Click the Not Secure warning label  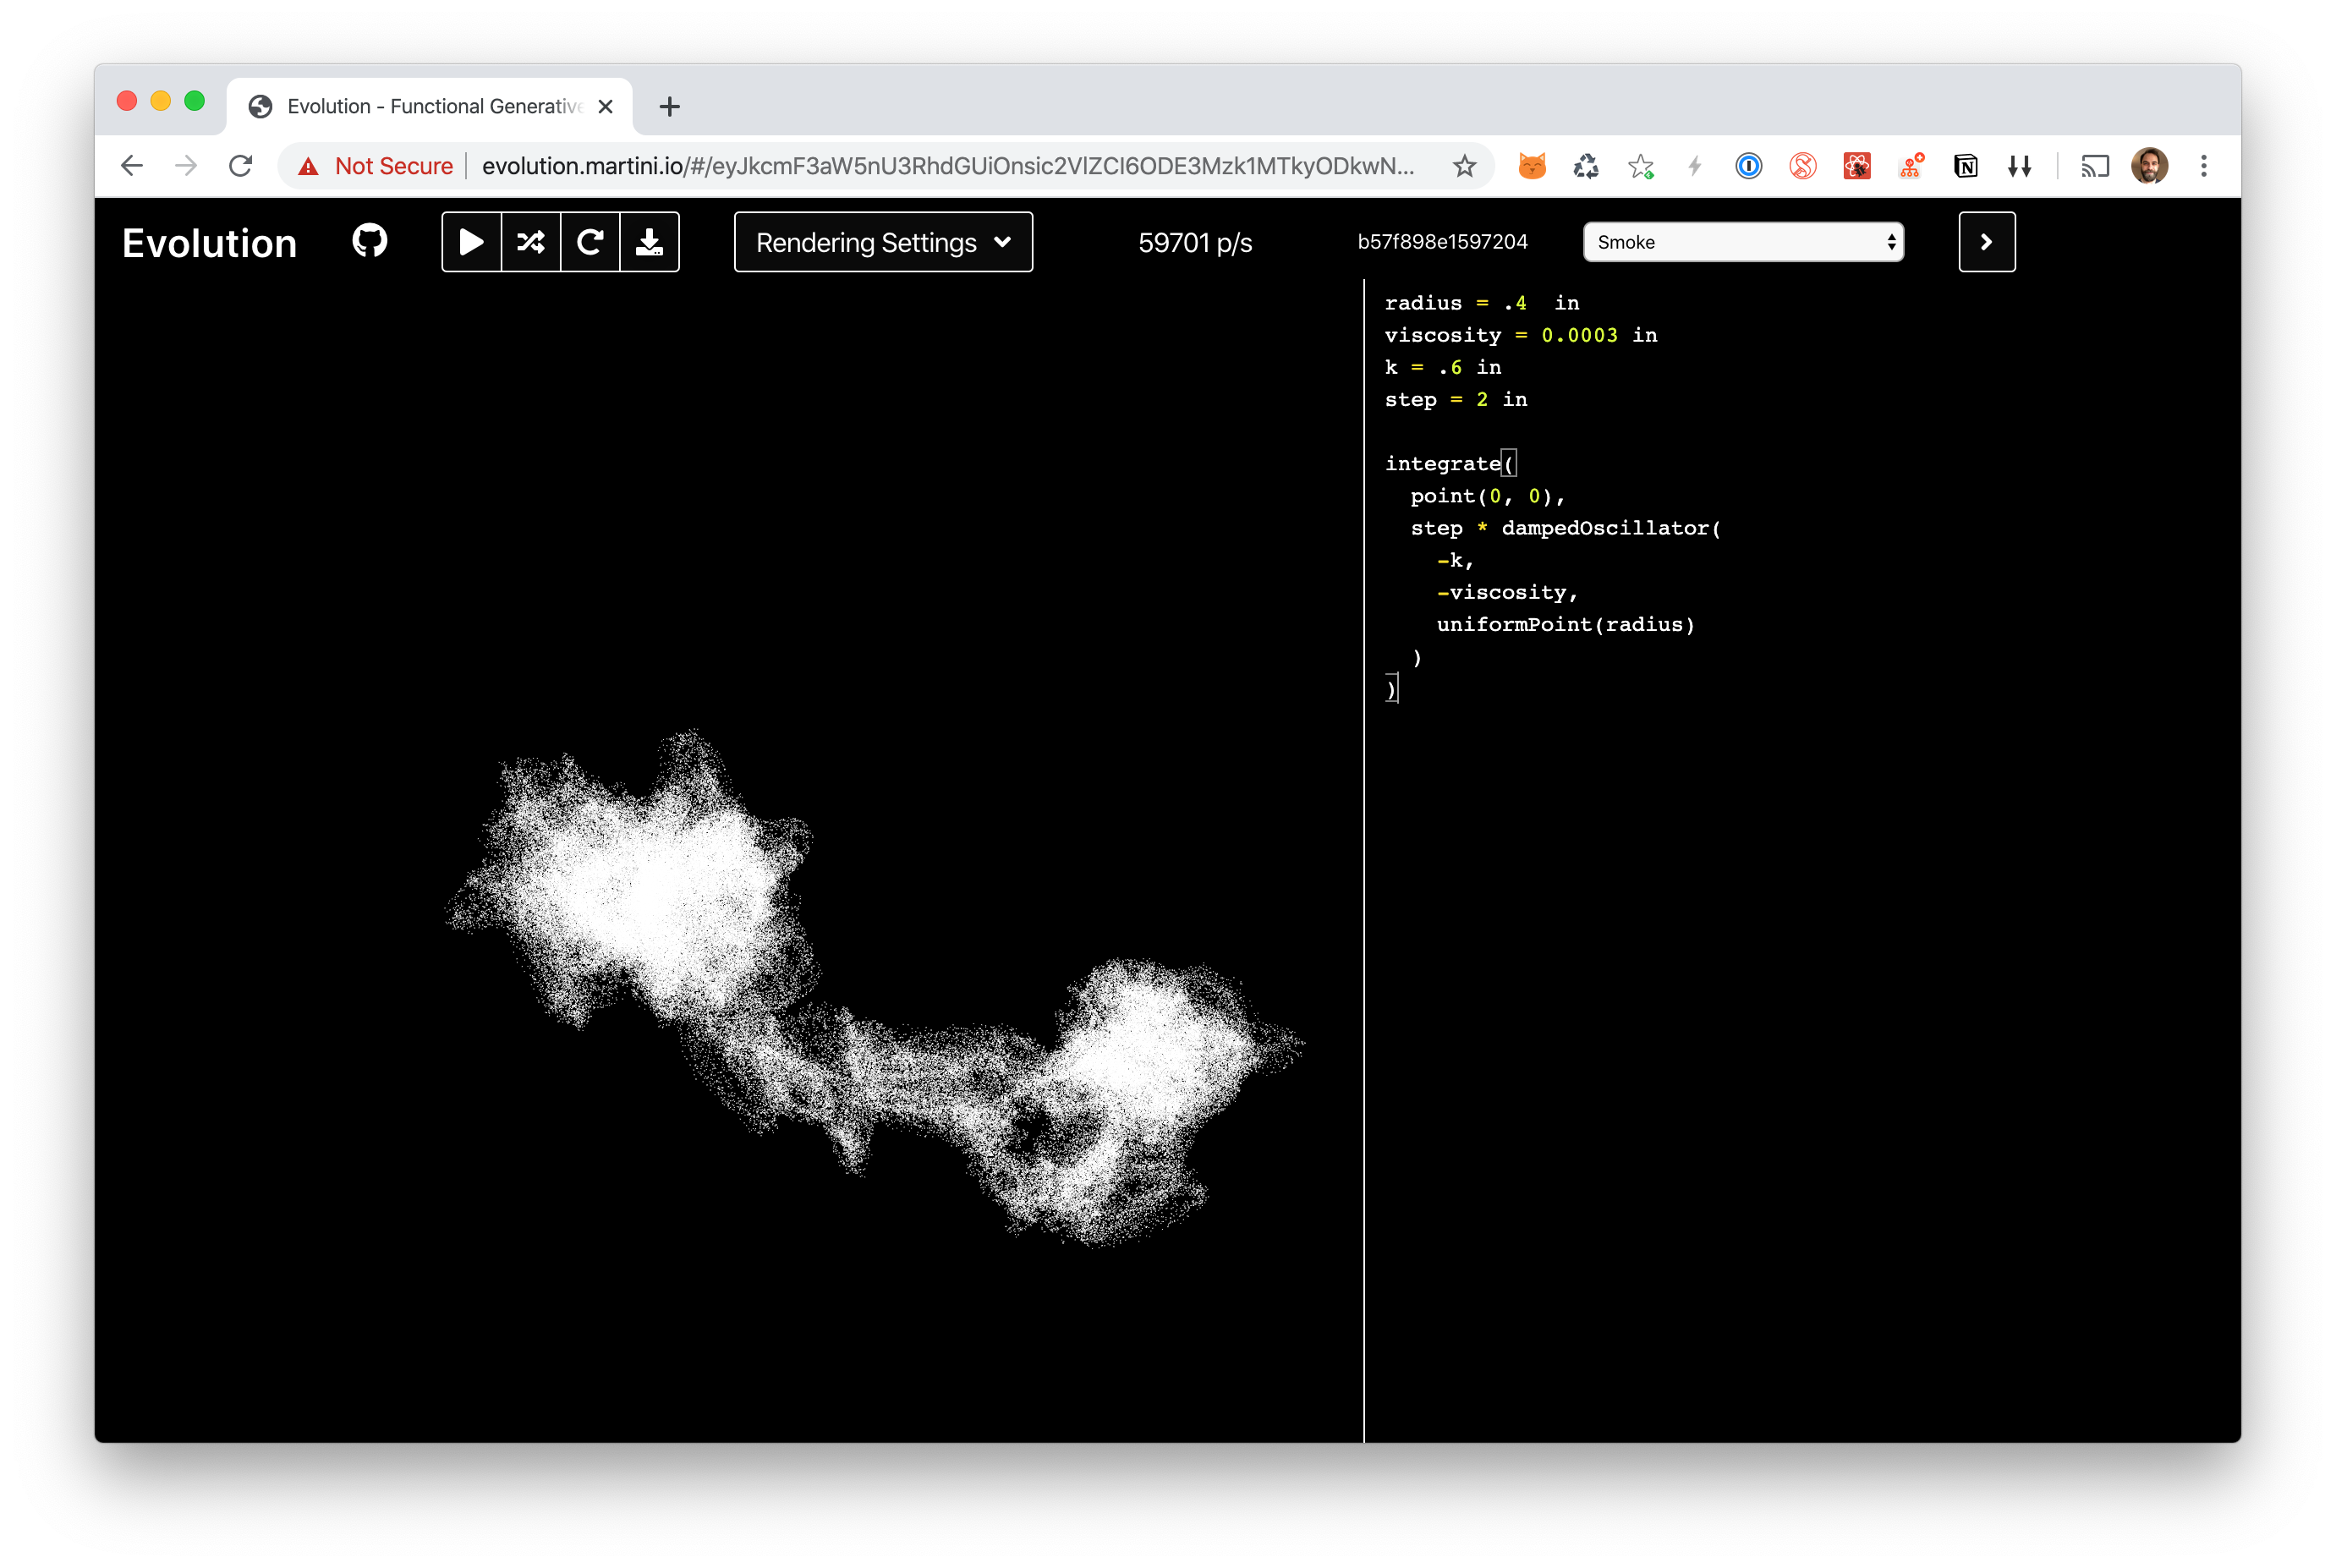click(393, 166)
